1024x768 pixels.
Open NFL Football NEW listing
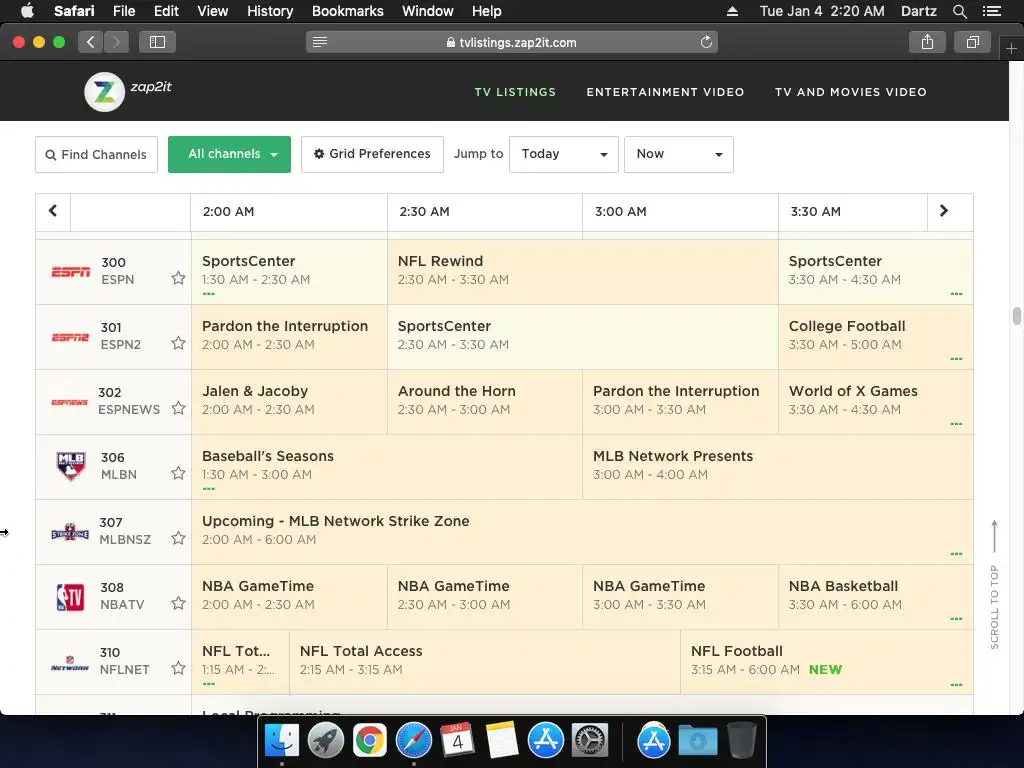click(x=827, y=662)
